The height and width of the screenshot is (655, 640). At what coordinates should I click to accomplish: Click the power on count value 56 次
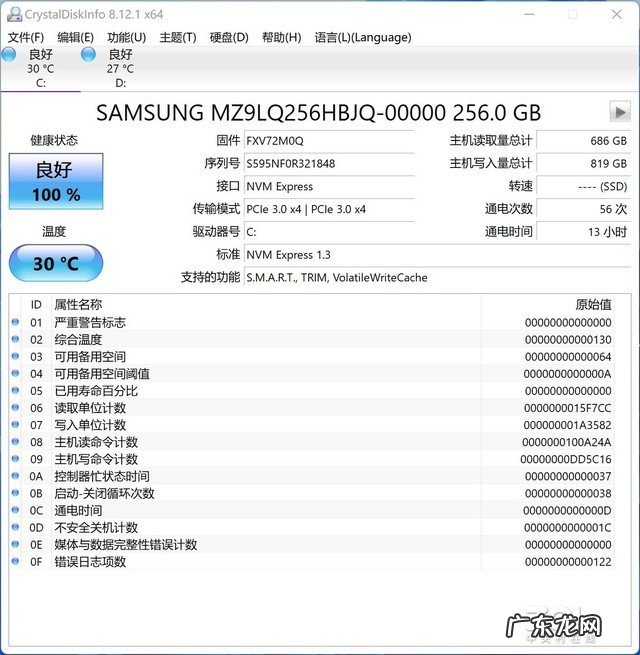click(584, 209)
